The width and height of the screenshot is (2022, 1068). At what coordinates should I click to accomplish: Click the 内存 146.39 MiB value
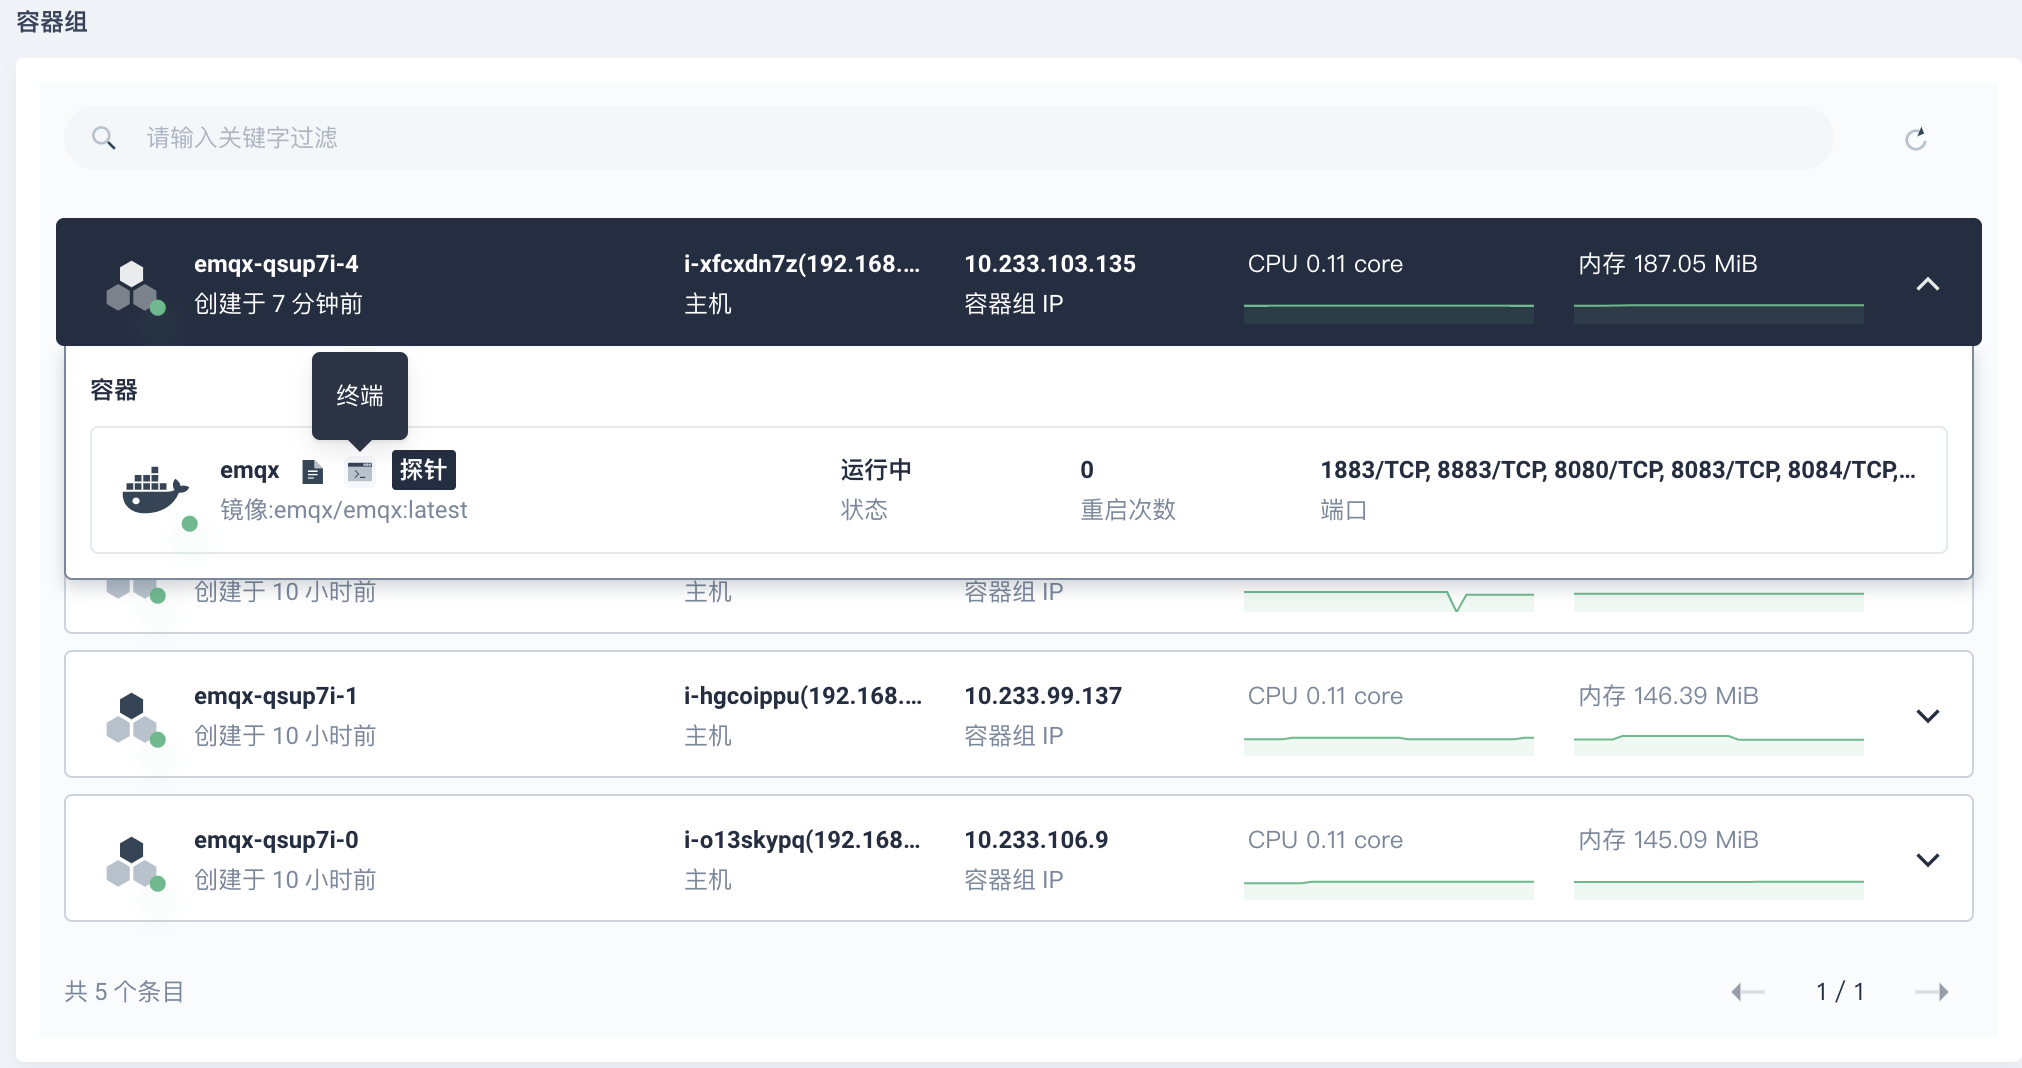pyautogui.click(x=1668, y=696)
